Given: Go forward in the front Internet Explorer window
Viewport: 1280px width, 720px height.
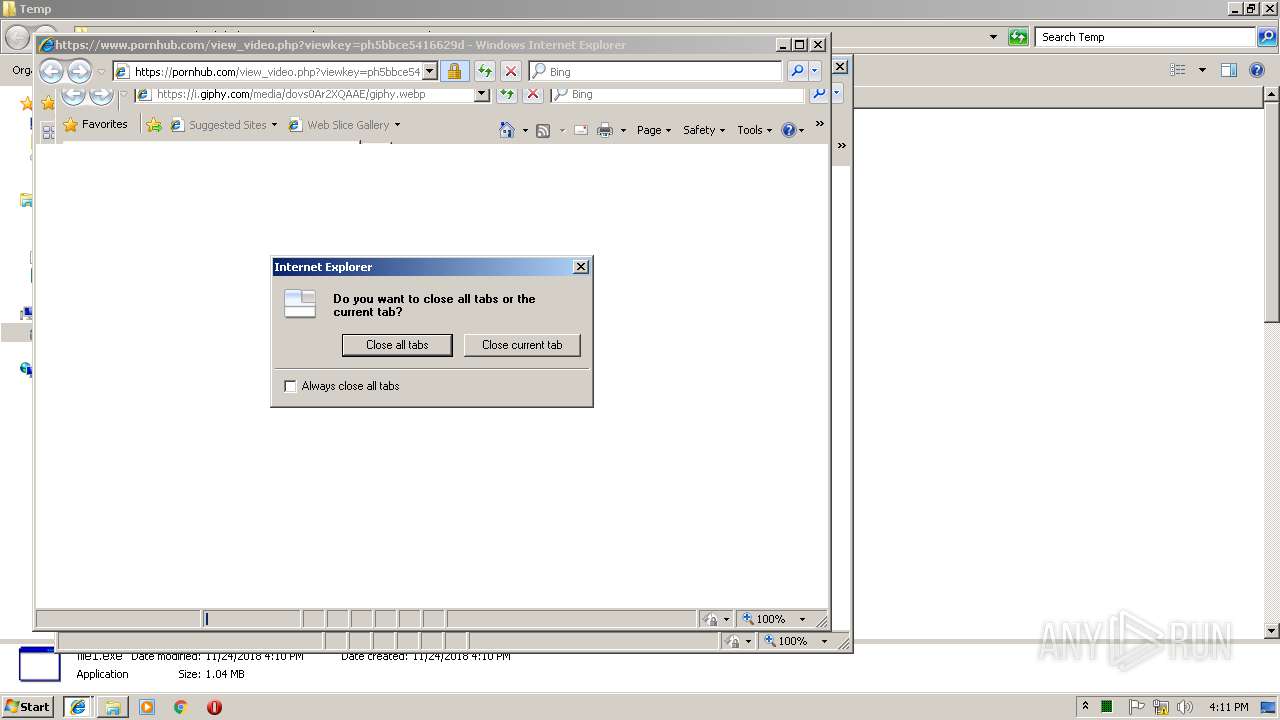Looking at the screenshot, I should (79, 71).
